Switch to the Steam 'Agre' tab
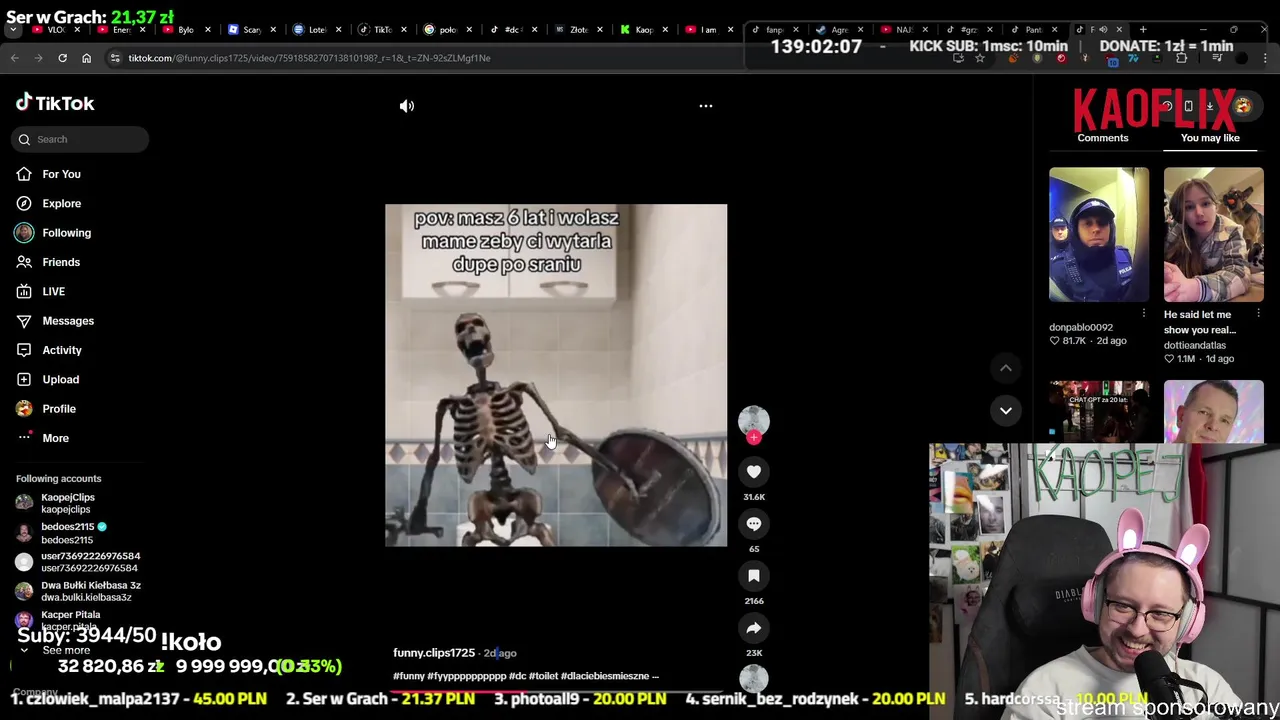 click(x=839, y=30)
